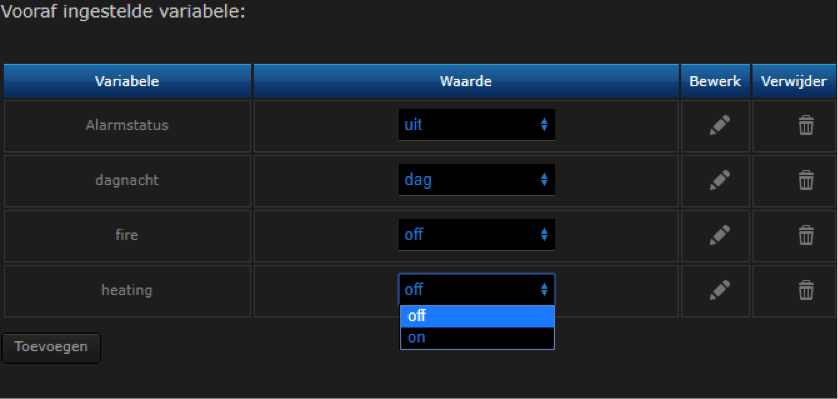Open the Alarmstatus value dropdown showing uit
The image size is (838, 399).
tap(477, 125)
